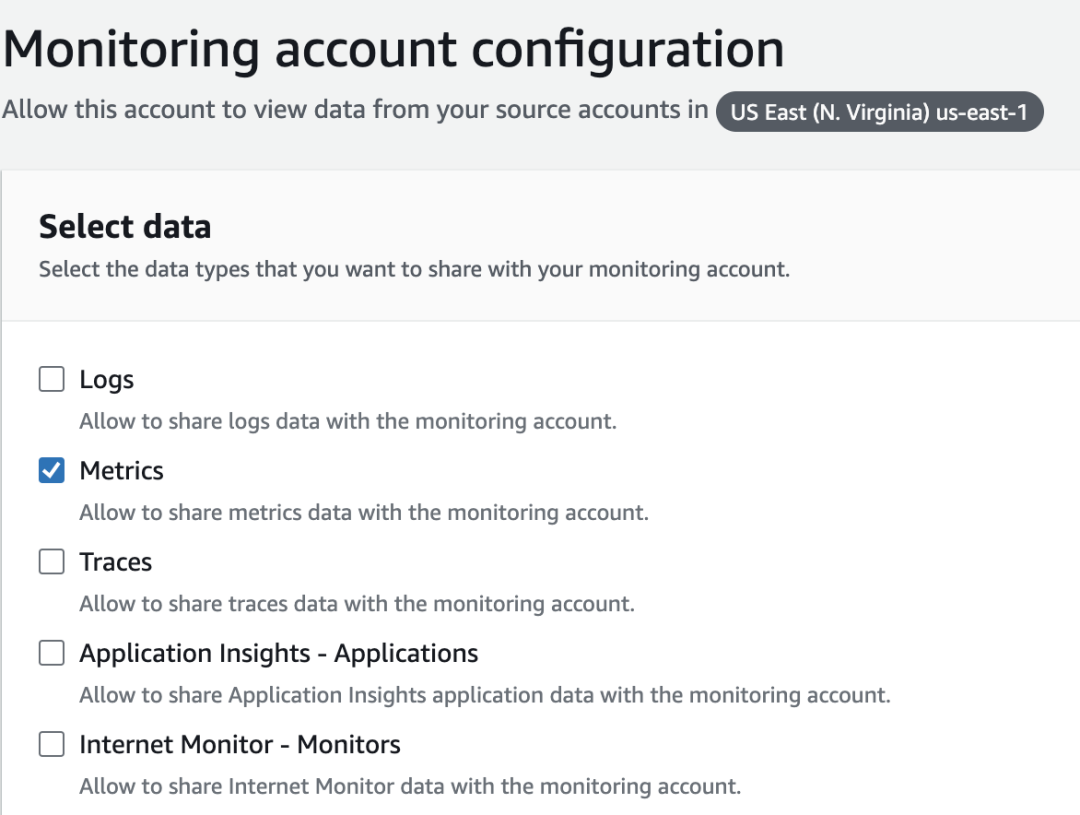The image size is (1080, 815).
Task: Click the 'Allow to share metrics data' description
Action: click(x=363, y=513)
